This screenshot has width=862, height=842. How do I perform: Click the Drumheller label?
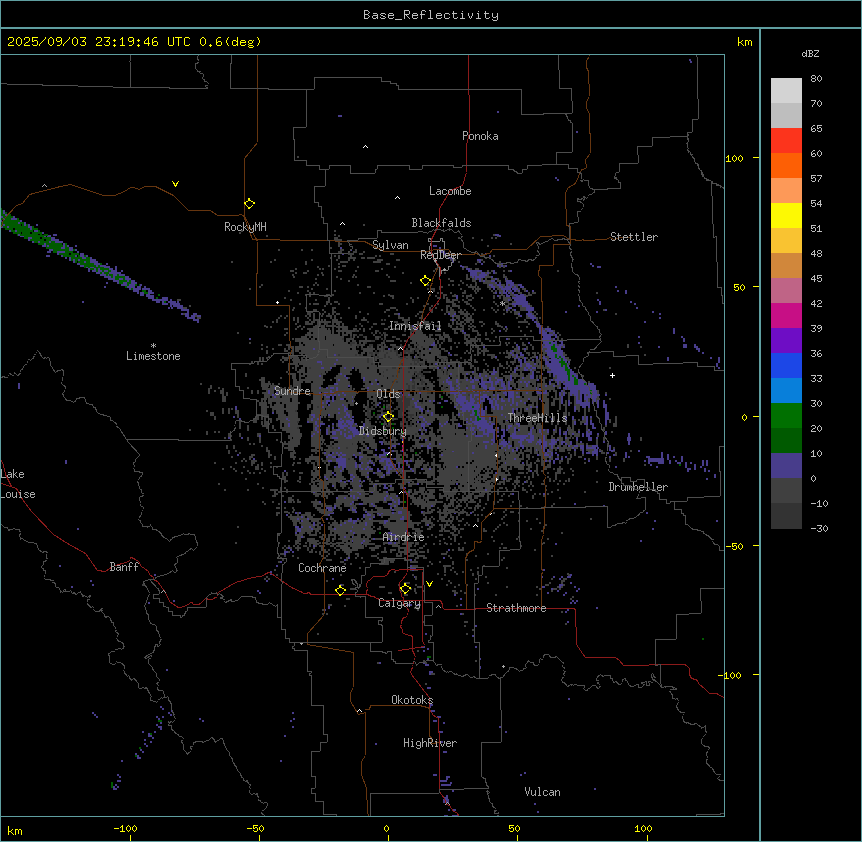coord(638,487)
